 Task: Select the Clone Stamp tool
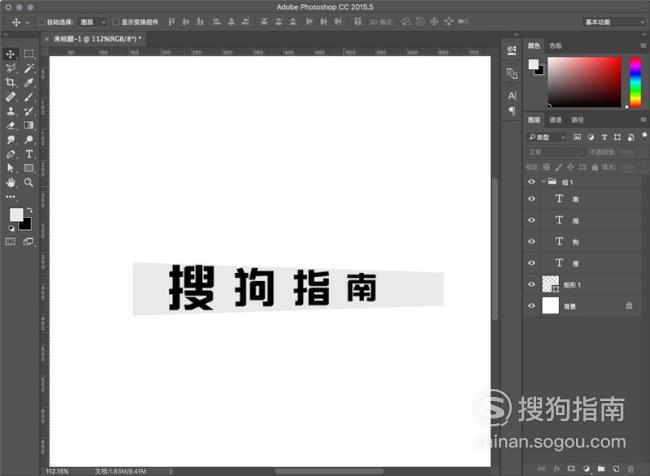point(11,111)
